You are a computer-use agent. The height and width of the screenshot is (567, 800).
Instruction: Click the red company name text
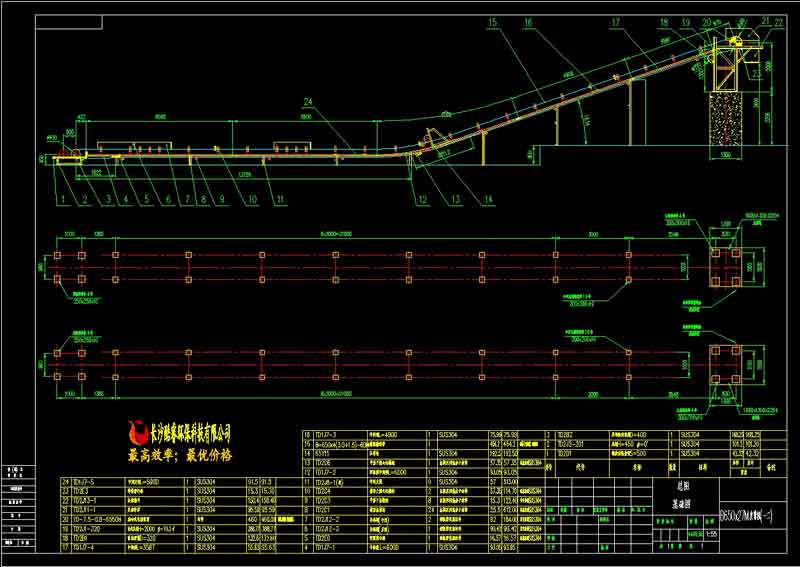[190, 433]
